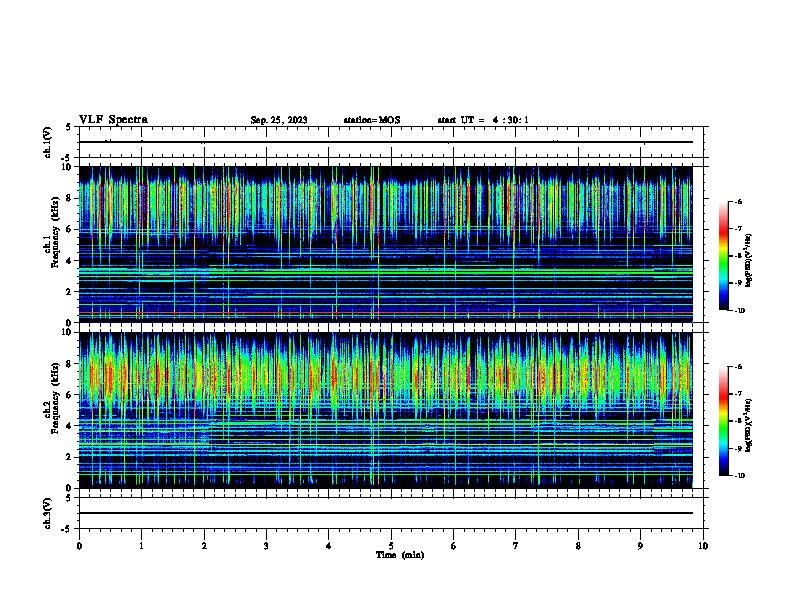792x612 pixels.
Task: Click inside the ch.2 spectrogram panel
Action: pyautogui.click(x=386, y=410)
